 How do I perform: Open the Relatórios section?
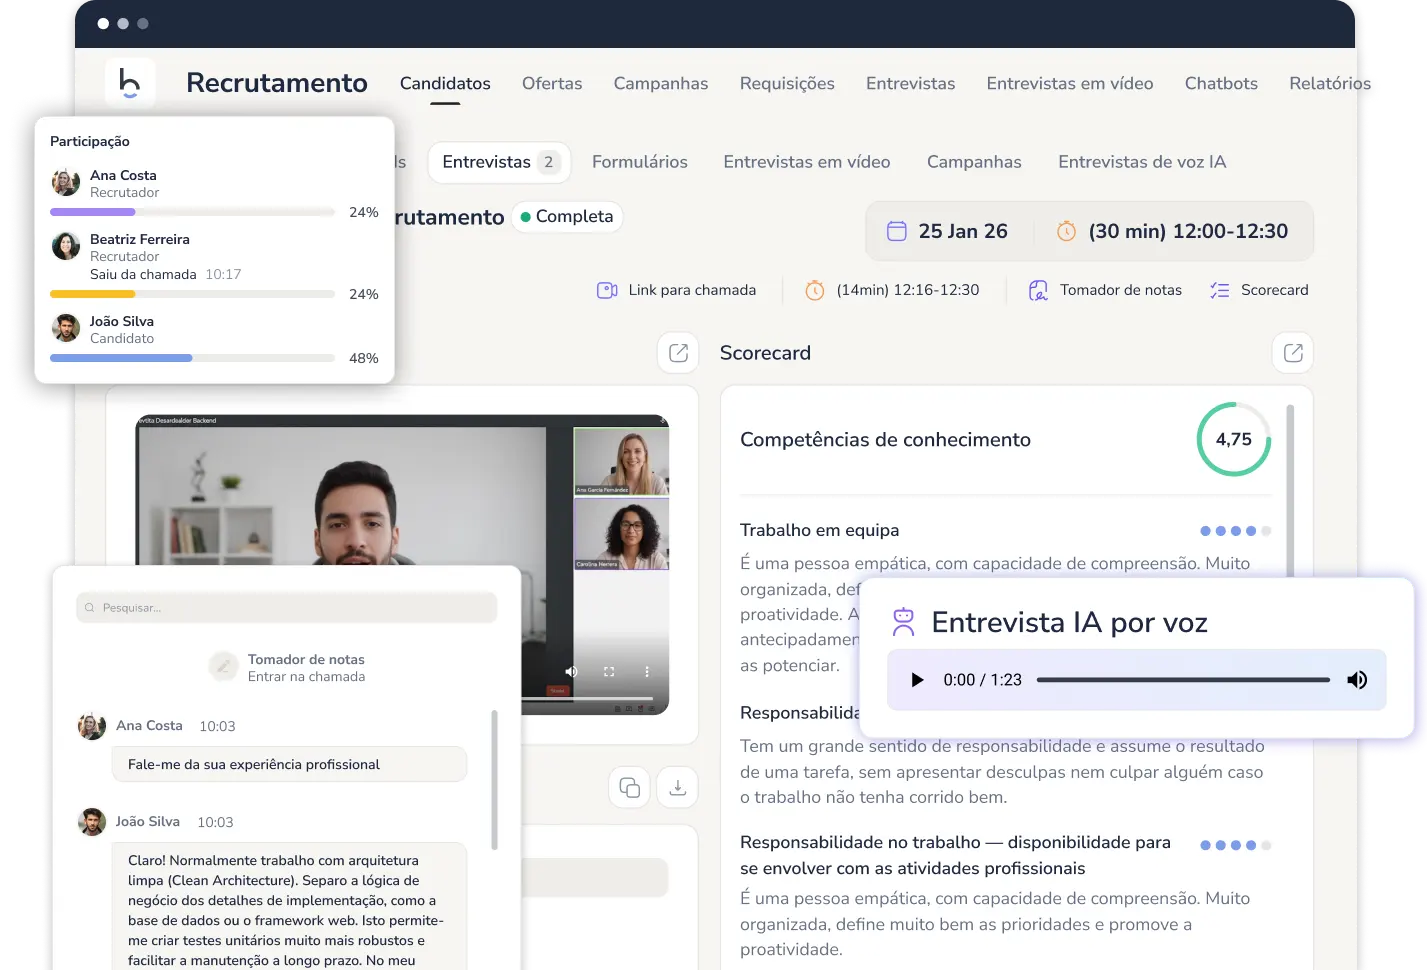(x=1330, y=83)
